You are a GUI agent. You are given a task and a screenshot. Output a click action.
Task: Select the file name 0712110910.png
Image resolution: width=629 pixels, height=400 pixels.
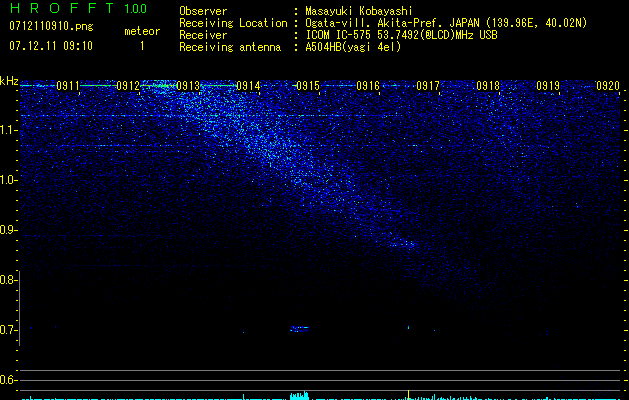[51, 26]
